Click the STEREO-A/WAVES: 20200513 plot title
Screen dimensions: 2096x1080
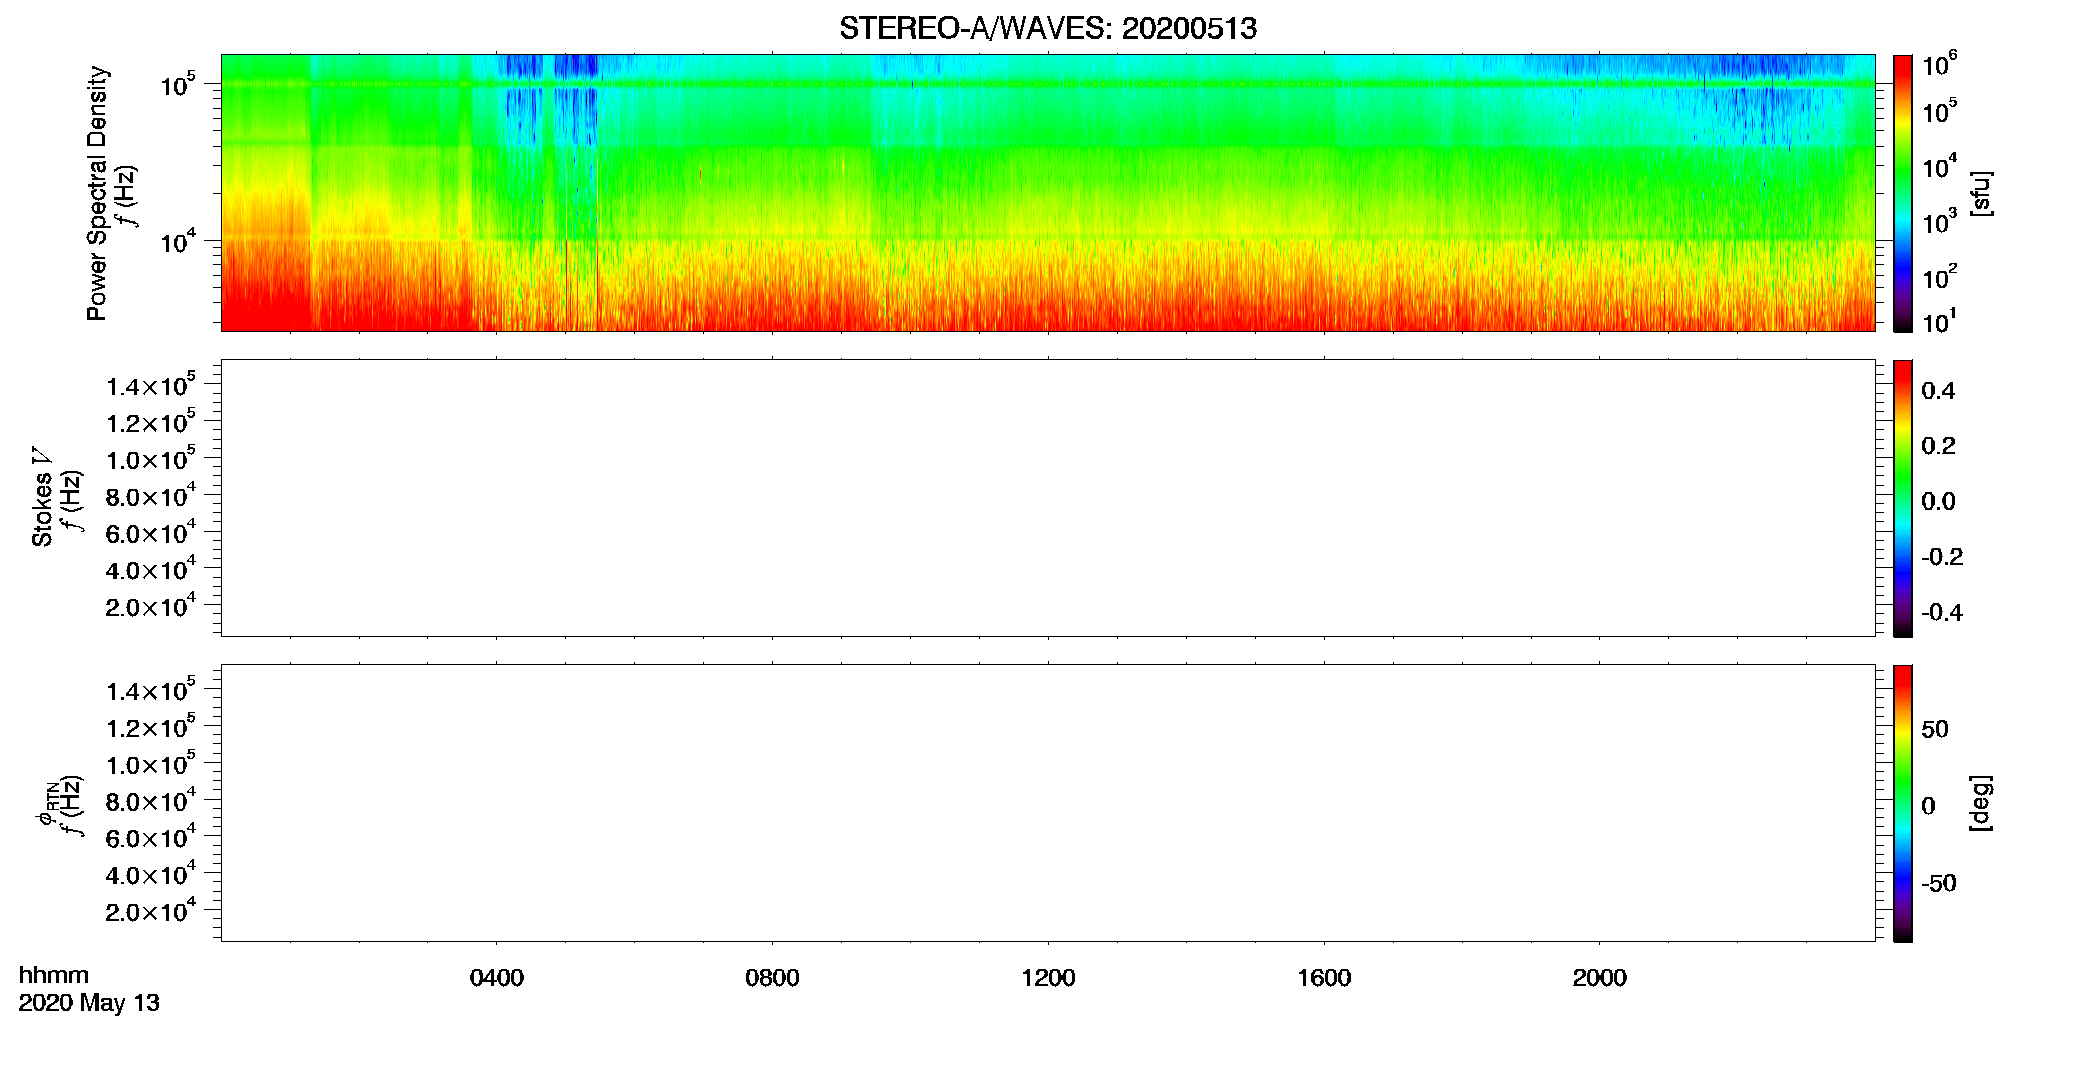click(x=1048, y=28)
